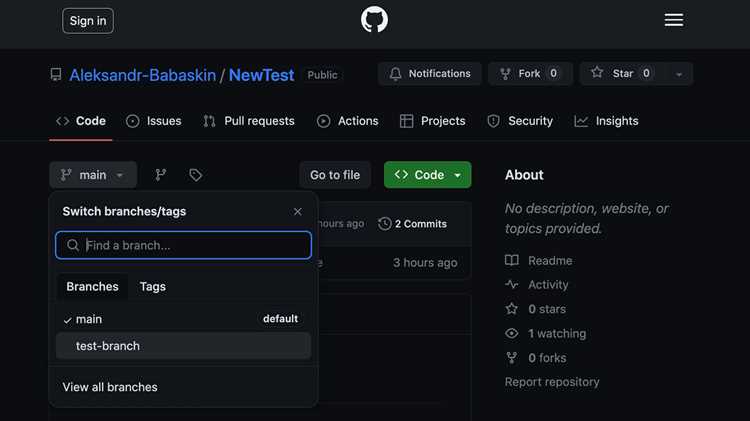Focus the Find a branch search field
This screenshot has width=750, height=421.
[183, 245]
